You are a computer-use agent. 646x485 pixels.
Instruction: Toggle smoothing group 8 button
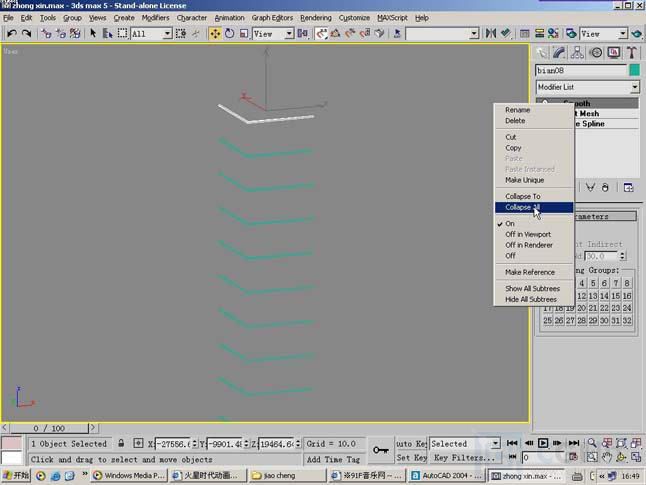[627, 284]
